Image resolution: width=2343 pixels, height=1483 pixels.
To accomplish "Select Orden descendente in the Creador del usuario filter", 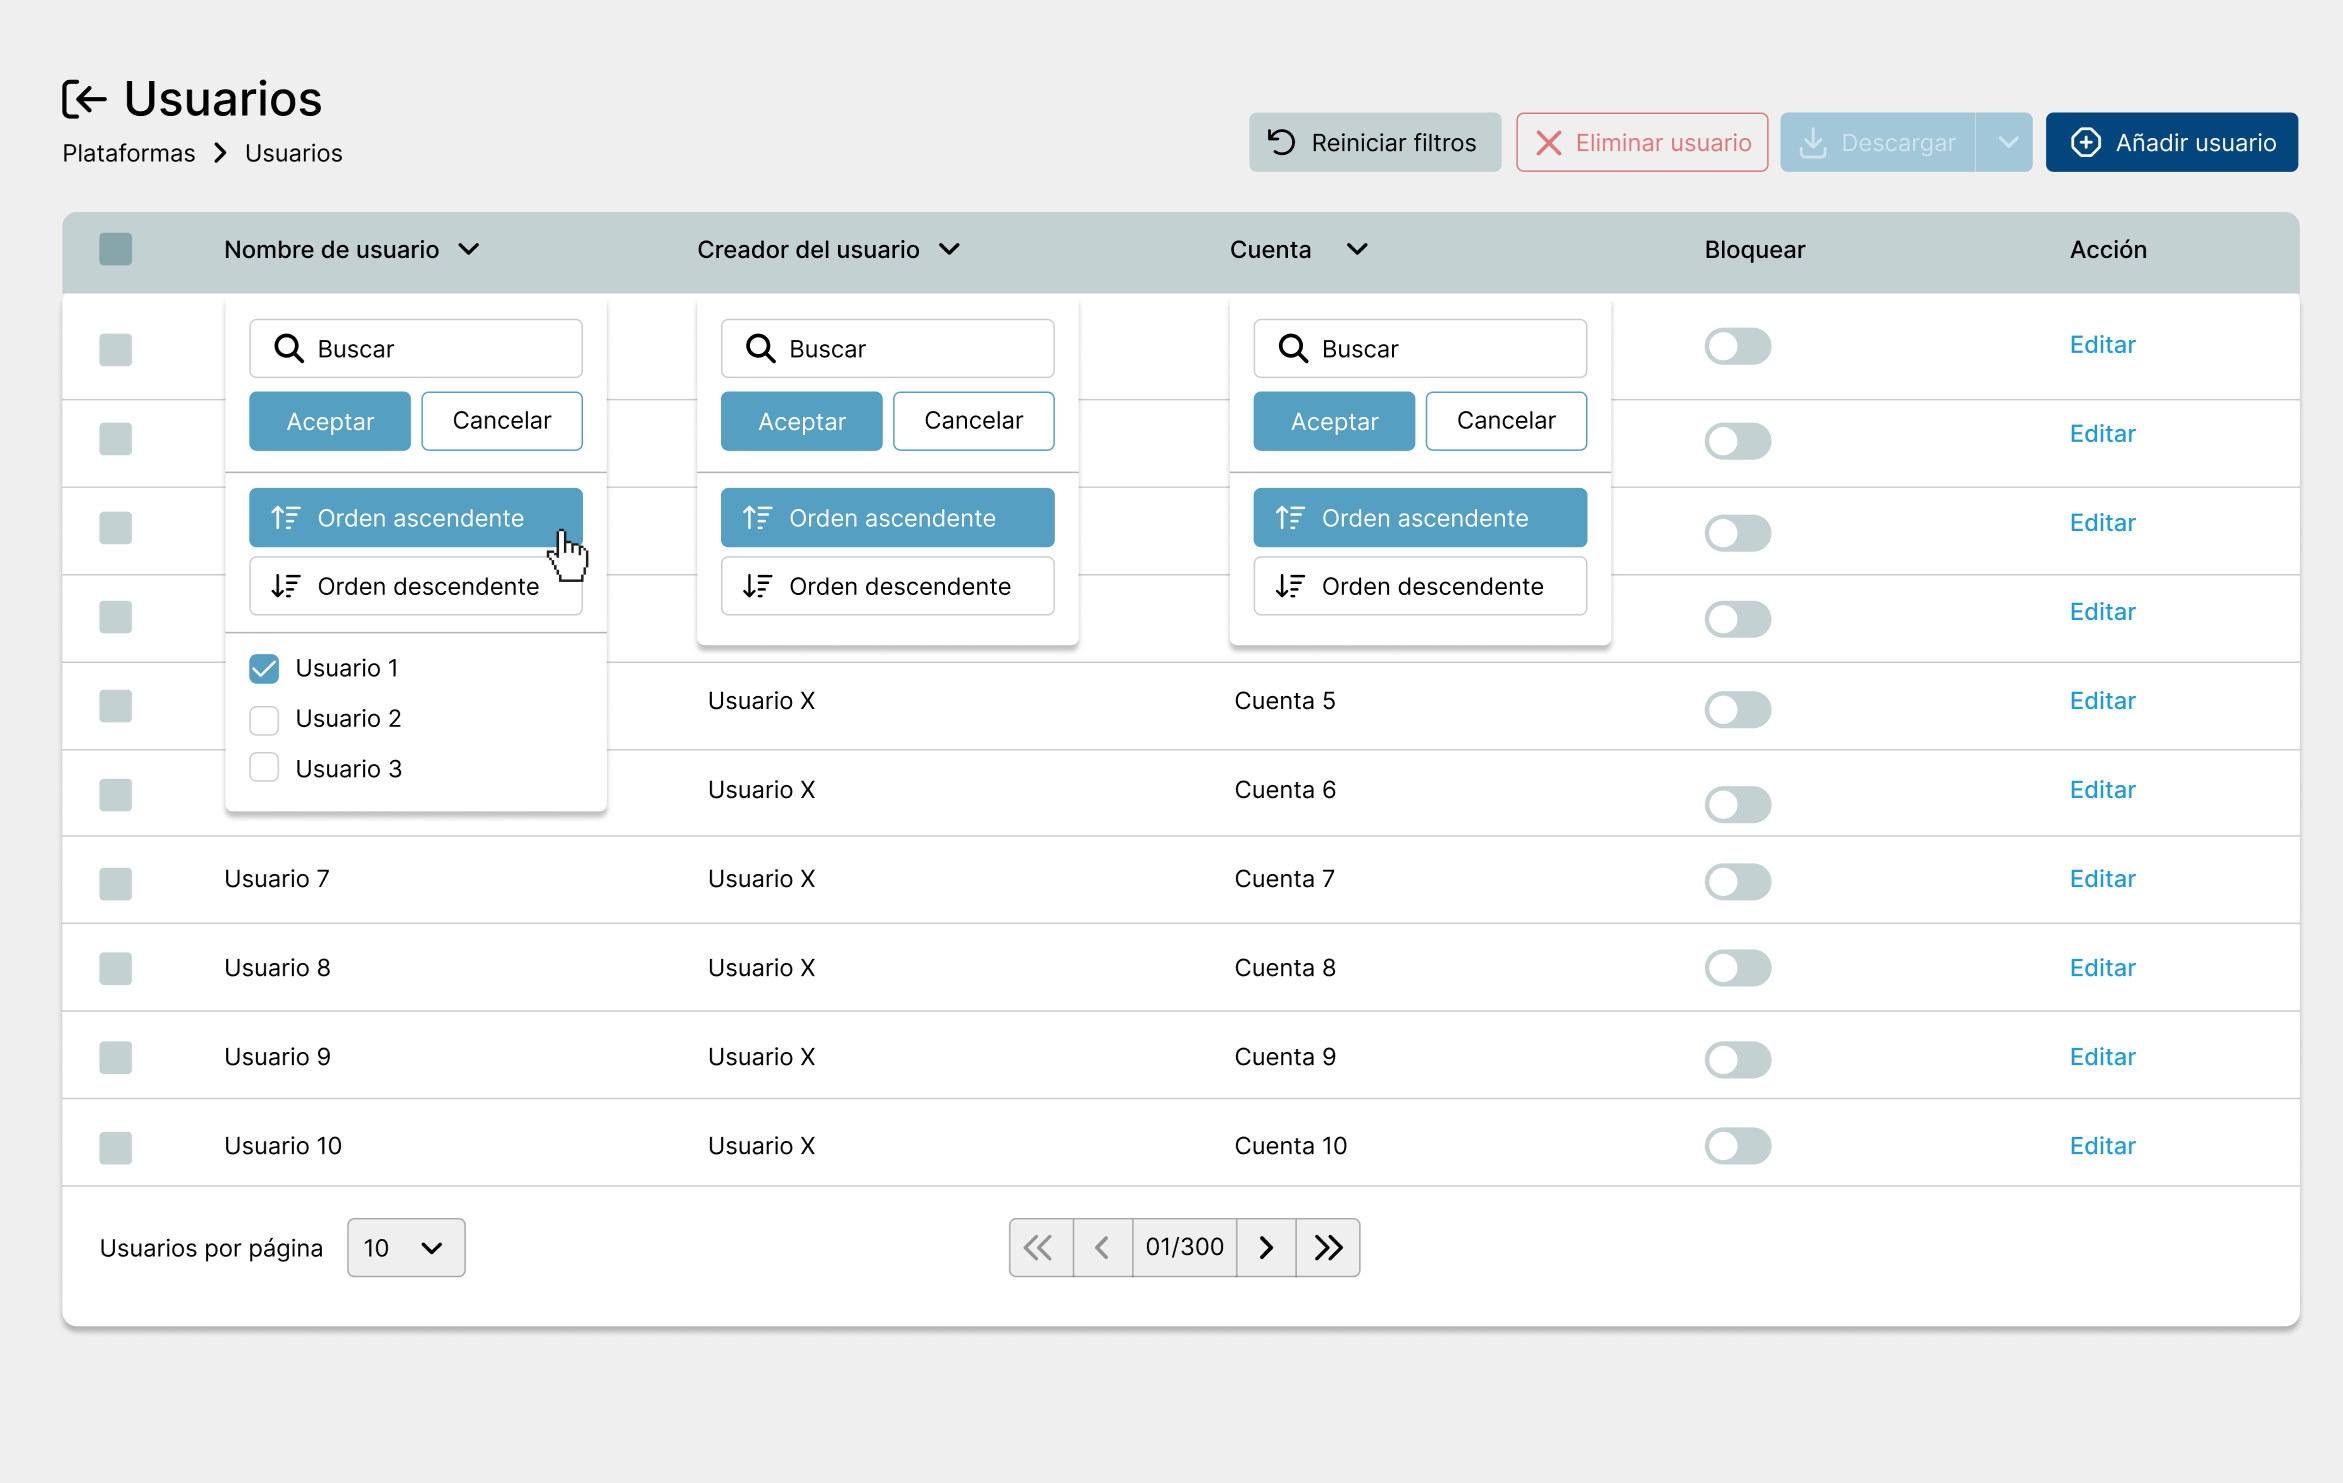I will pyautogui.click(x=887, y=586).
